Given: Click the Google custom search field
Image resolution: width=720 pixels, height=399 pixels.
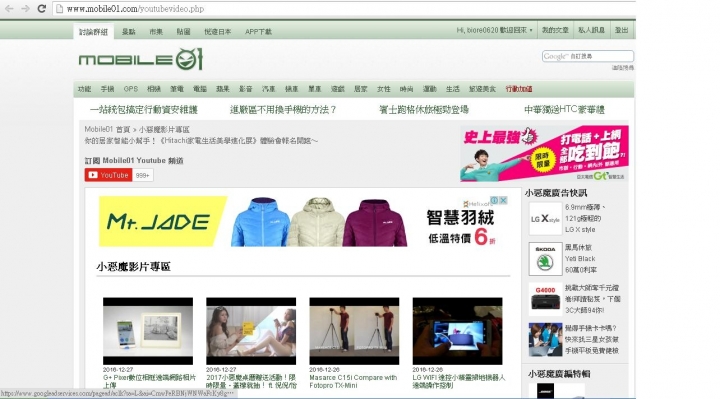Looking at the screenshot, I should [x=587, y=56].
